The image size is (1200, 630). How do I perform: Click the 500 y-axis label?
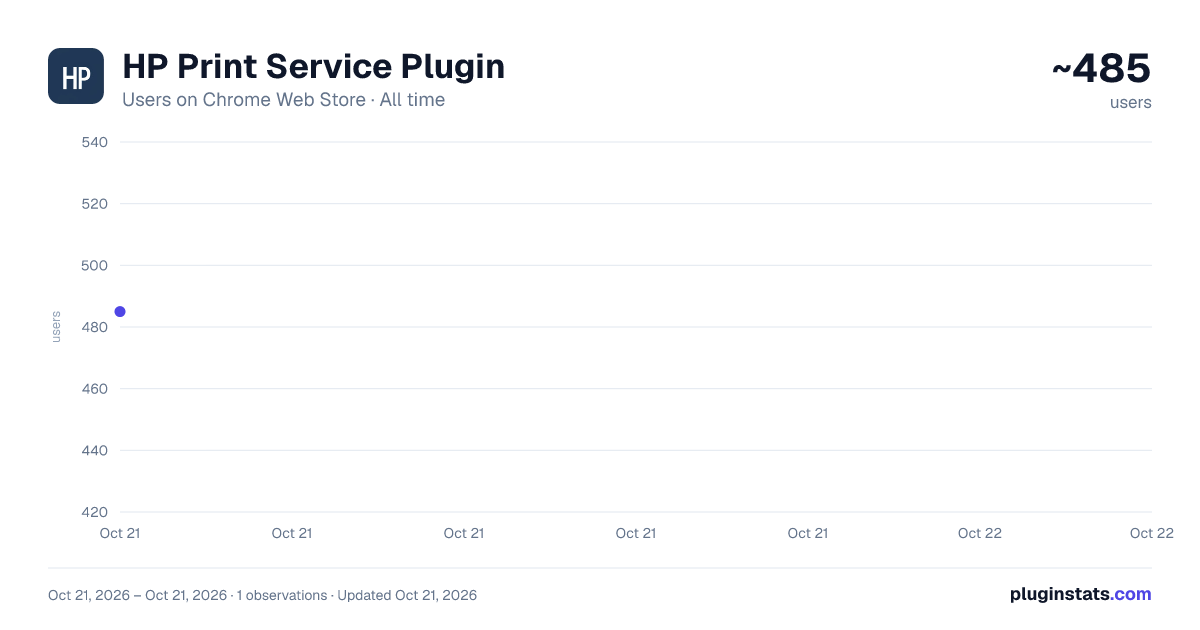pos(94,265)
